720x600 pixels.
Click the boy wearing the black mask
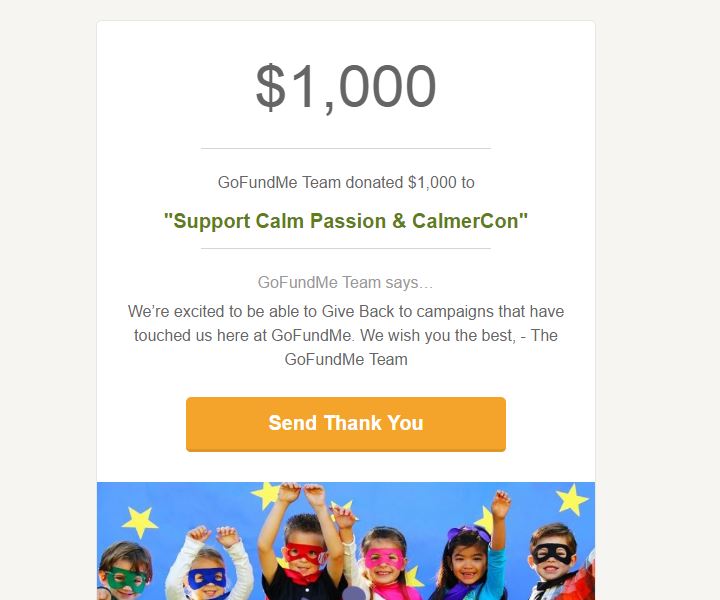point(553,562)
